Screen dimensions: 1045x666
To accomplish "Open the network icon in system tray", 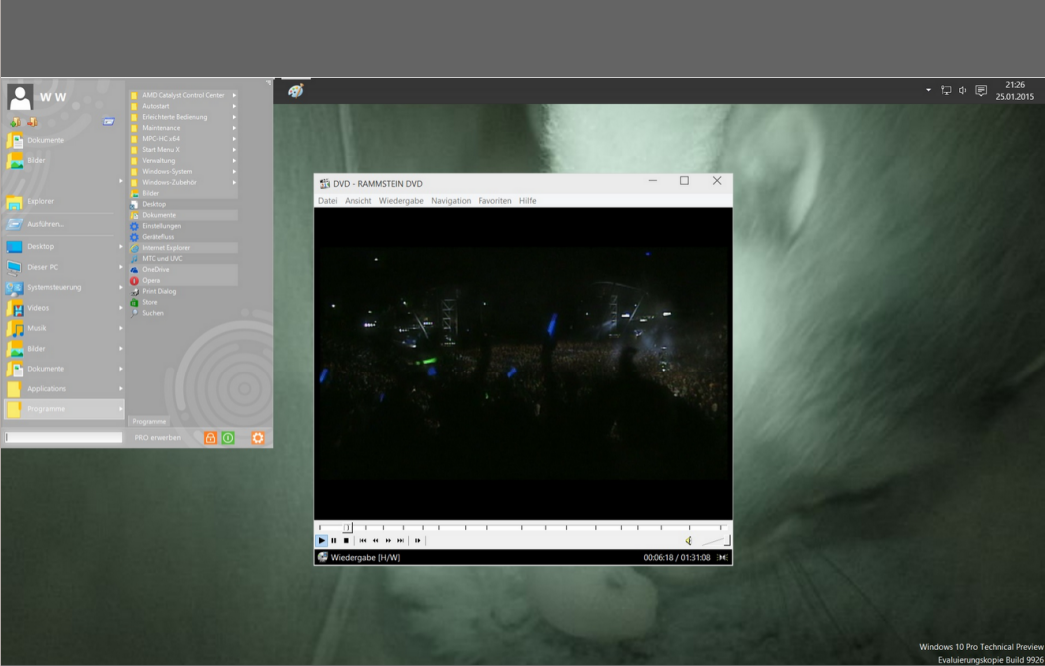I will click(946, 90).
